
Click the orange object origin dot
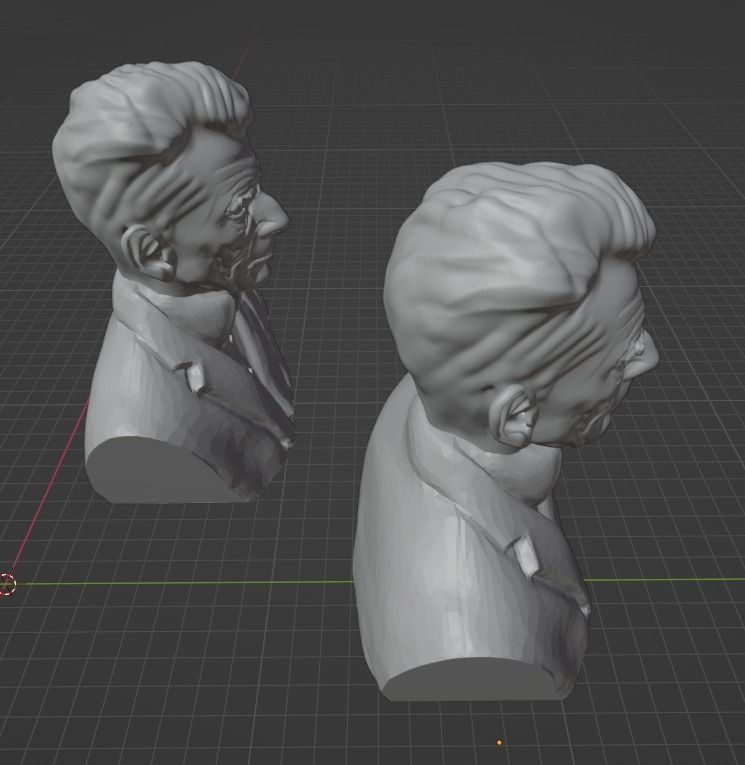point(499,743)
